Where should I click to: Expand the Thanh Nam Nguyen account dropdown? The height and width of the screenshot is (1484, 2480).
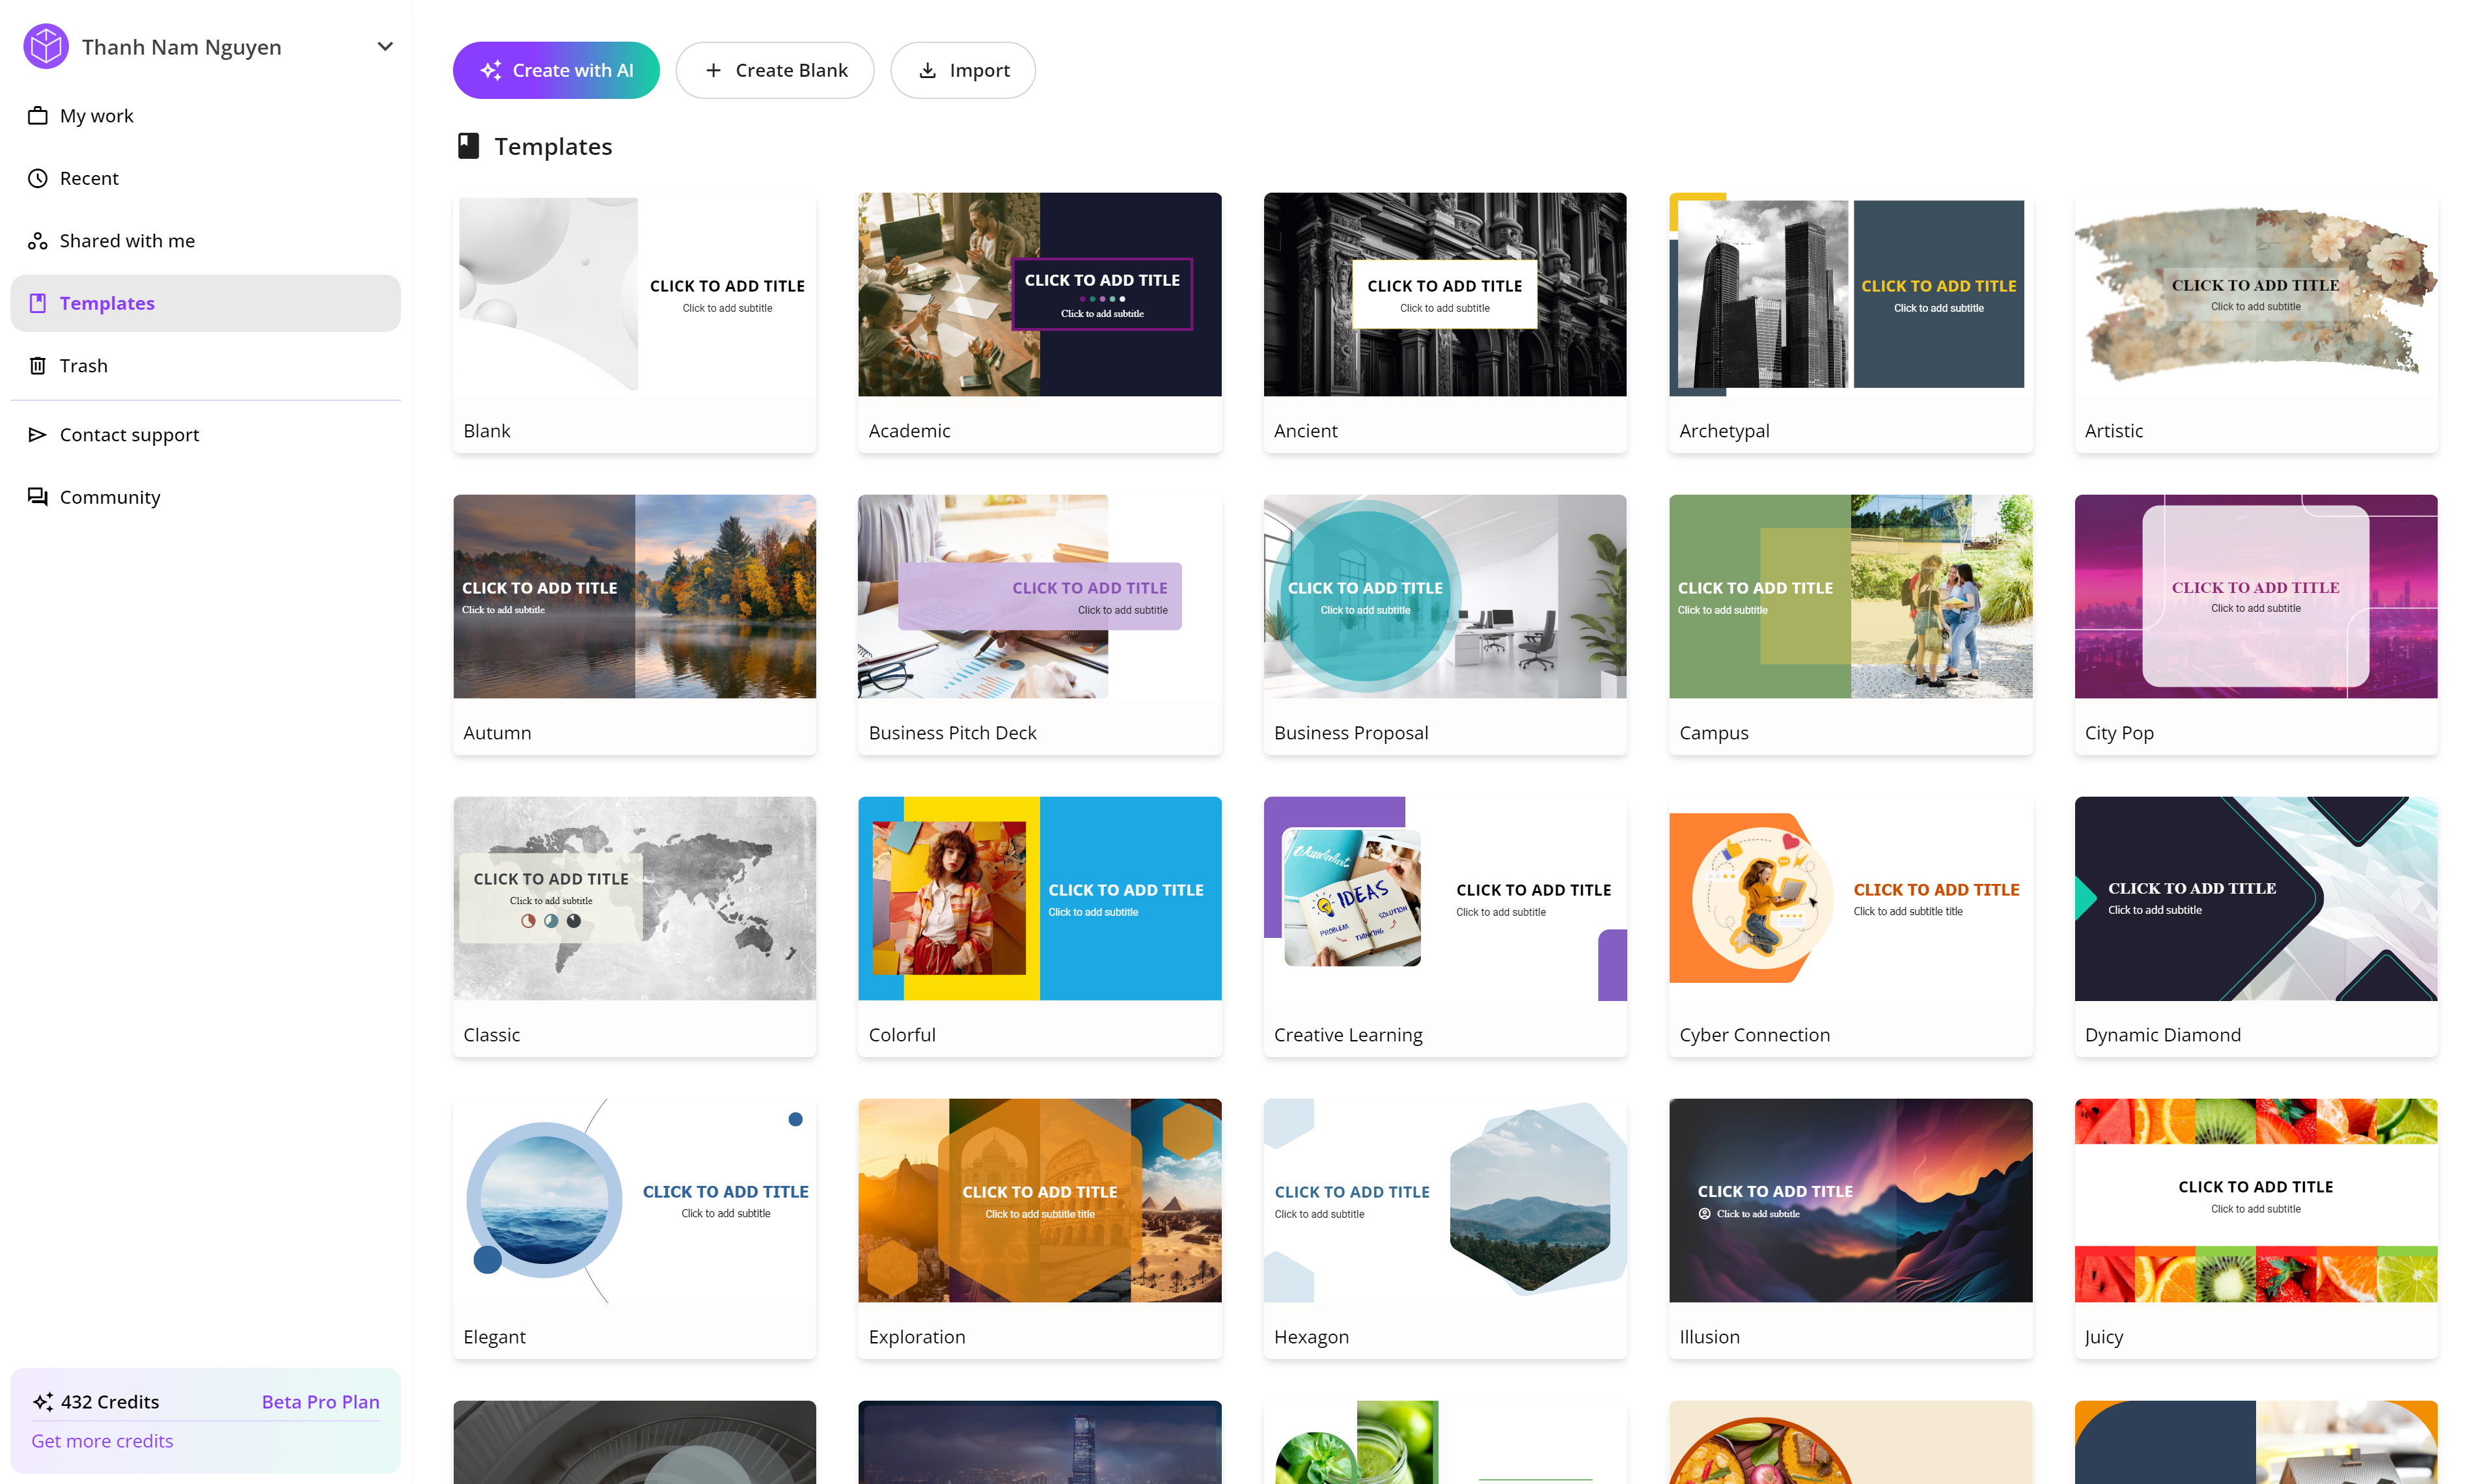pos(385,47)
